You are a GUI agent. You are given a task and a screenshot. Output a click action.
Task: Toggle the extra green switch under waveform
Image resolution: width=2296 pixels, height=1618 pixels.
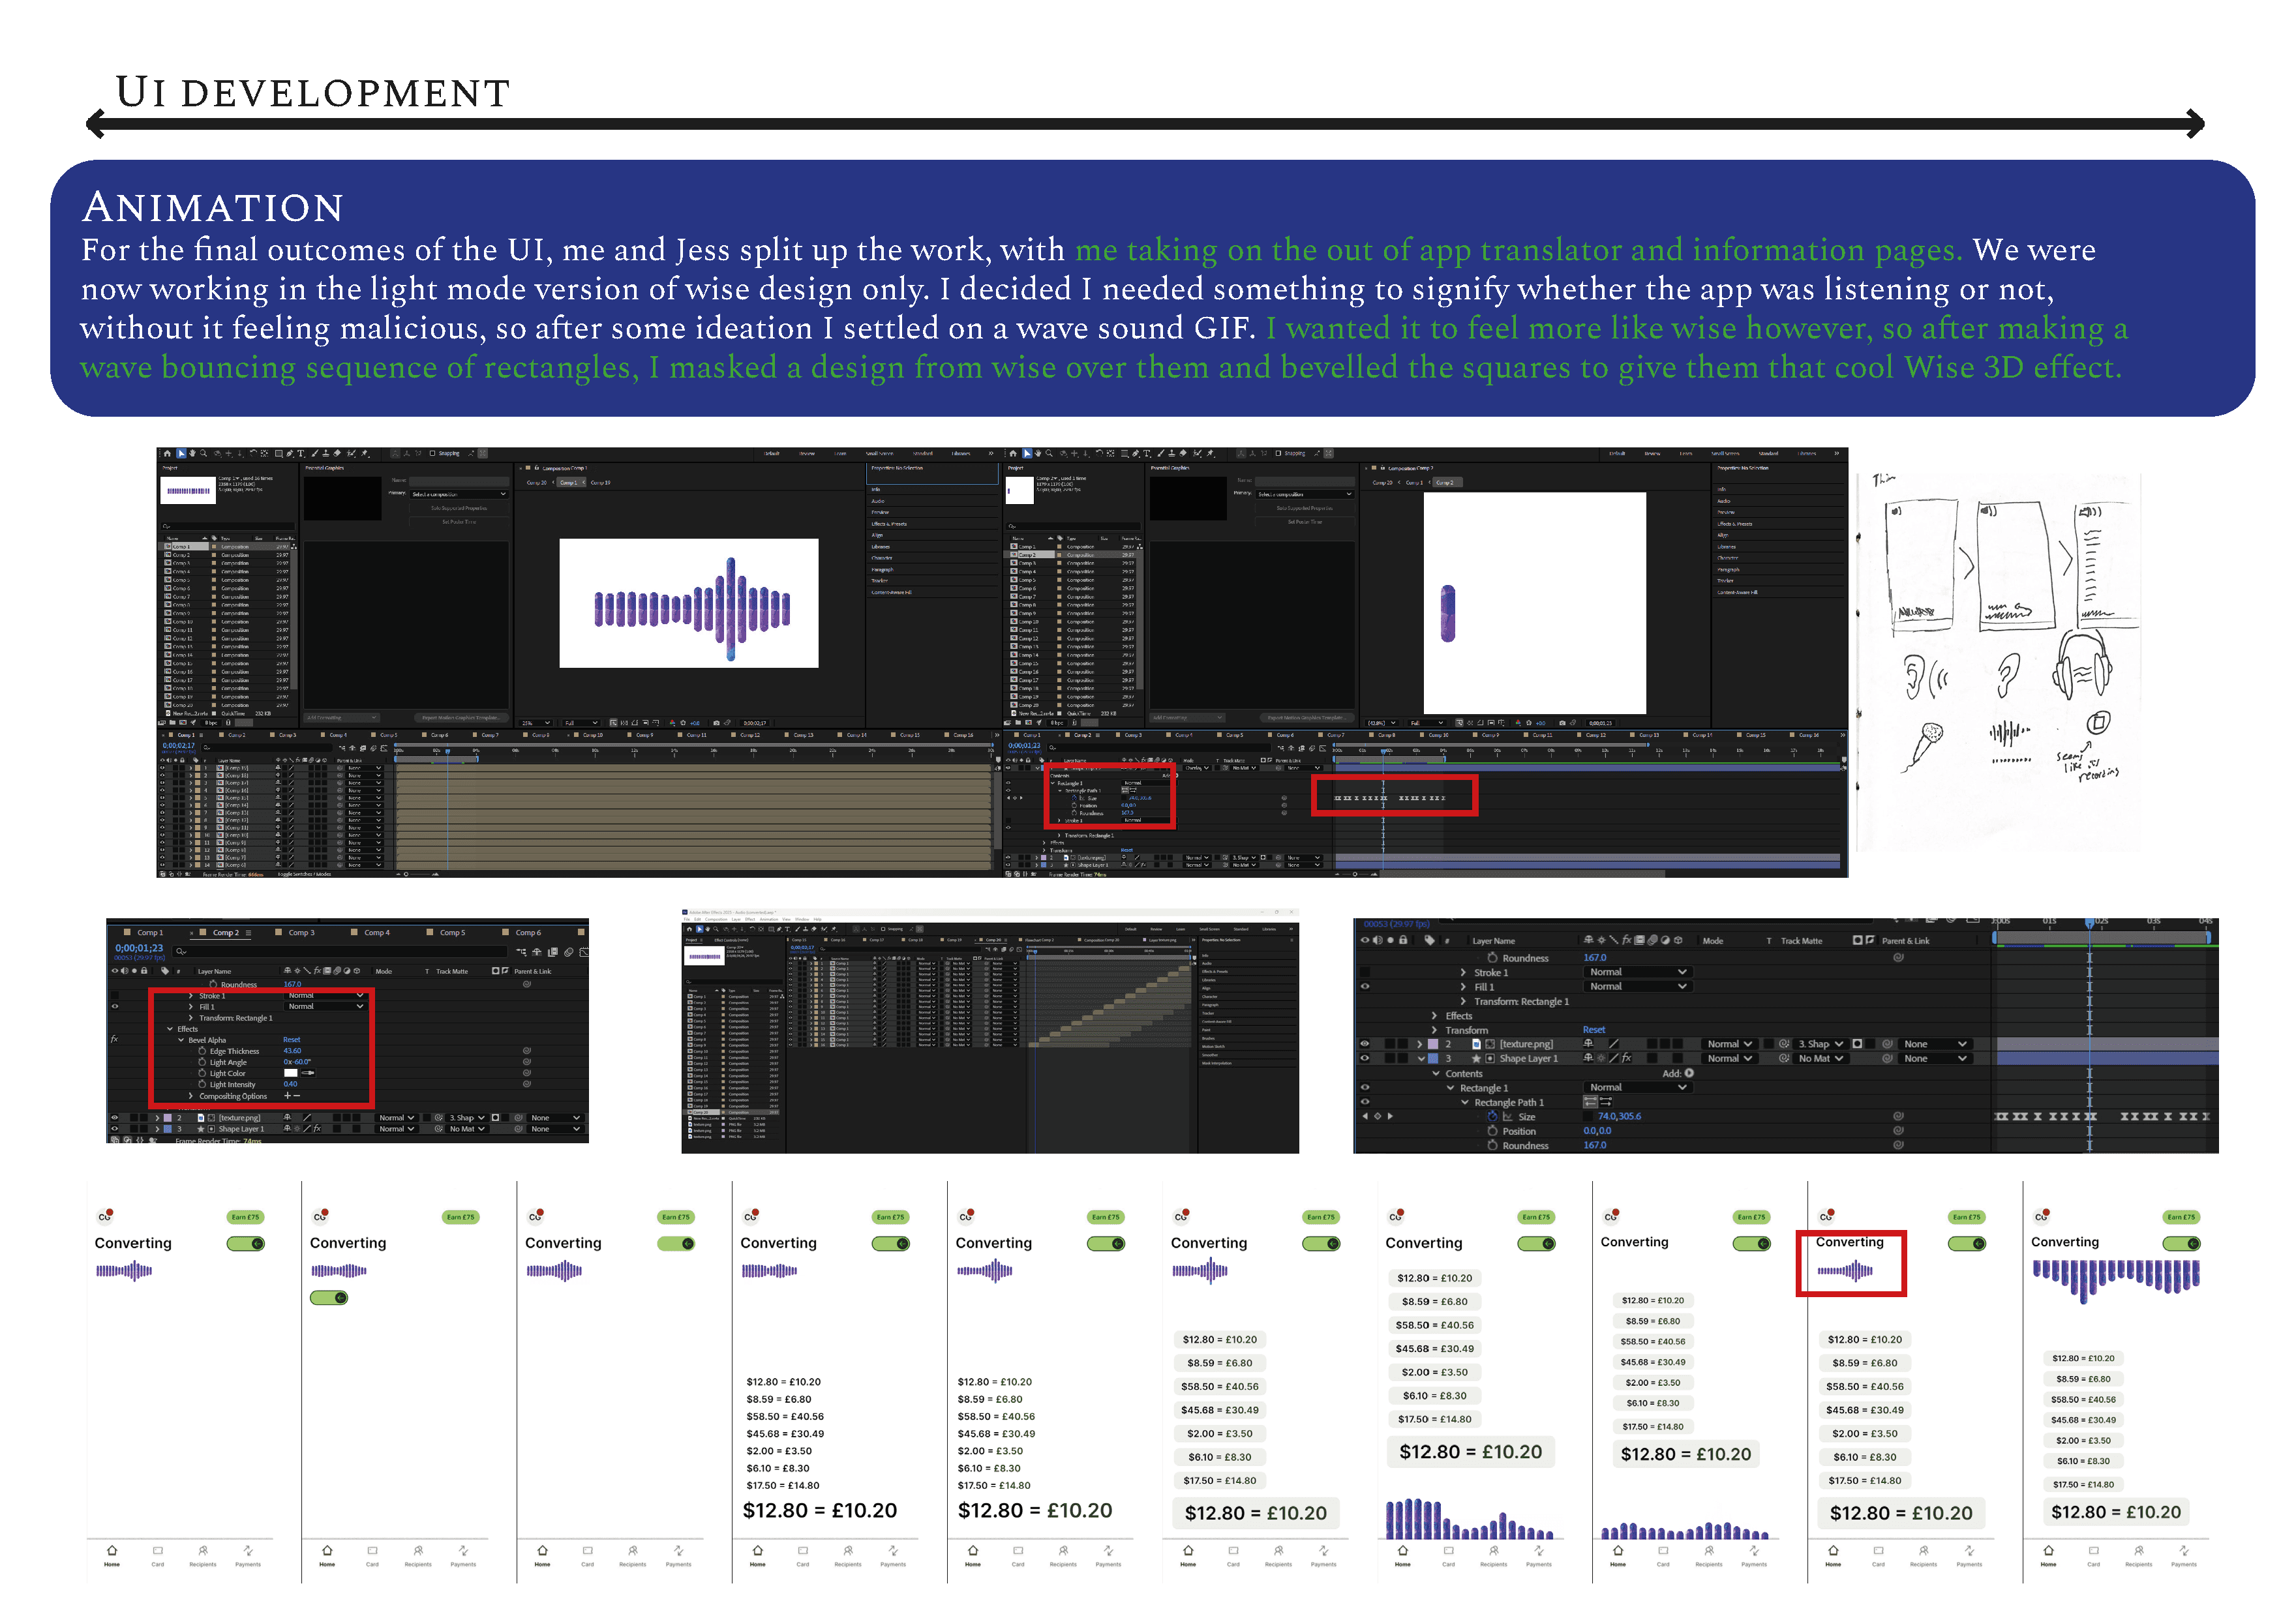click(x=329, y=1298)
